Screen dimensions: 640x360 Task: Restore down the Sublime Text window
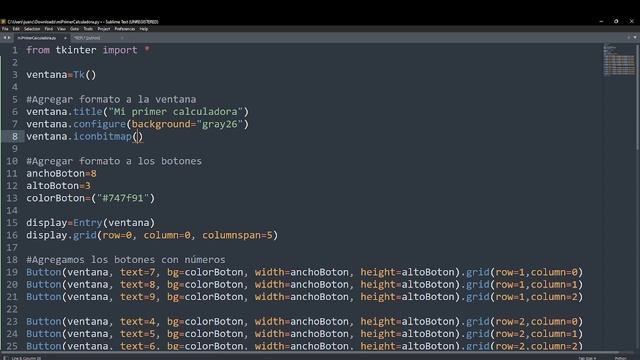pos(616,21)
